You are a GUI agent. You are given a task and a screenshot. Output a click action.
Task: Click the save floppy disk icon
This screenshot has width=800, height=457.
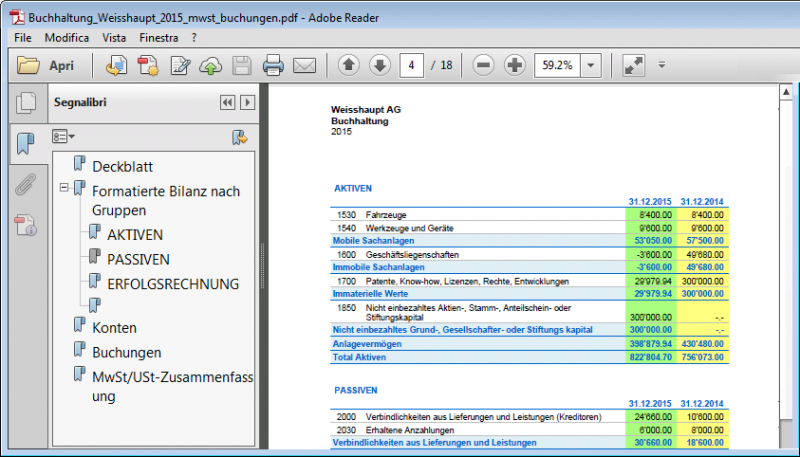coord(242,66)
